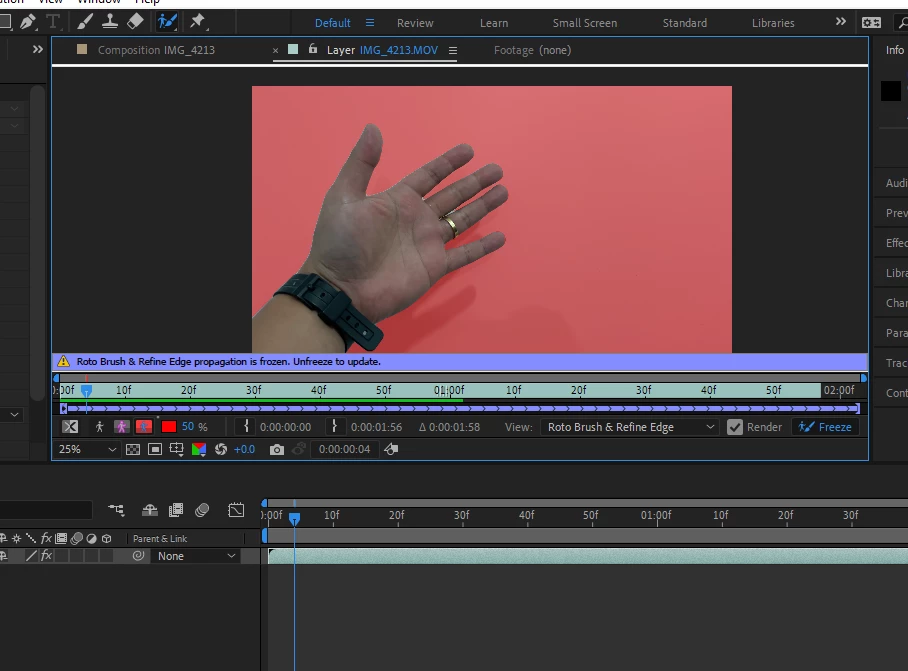Screen dimensions: 908x671
Task: Click the Parent & Link column header
Action: pyautogui.click(x=160, y=539)
